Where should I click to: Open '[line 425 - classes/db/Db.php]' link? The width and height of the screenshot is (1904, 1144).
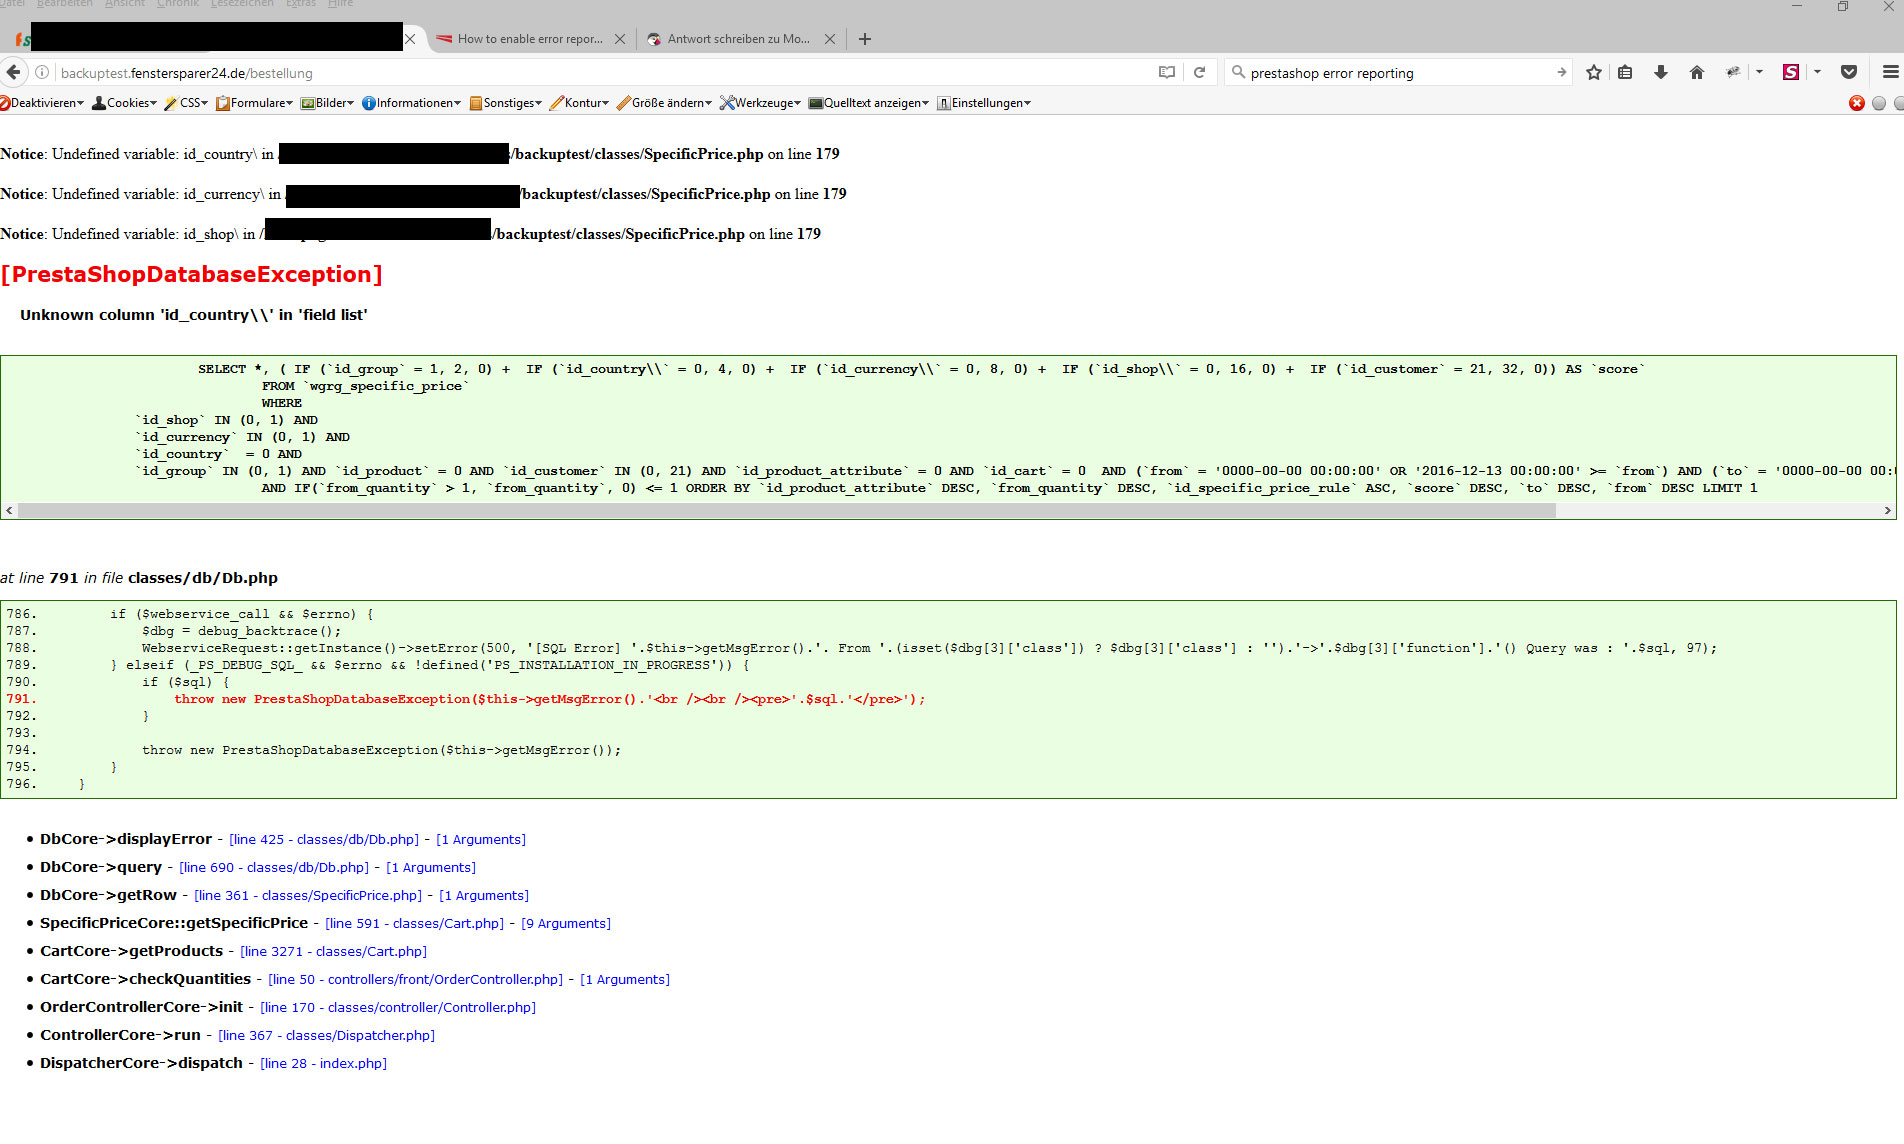tap(324, 839)
